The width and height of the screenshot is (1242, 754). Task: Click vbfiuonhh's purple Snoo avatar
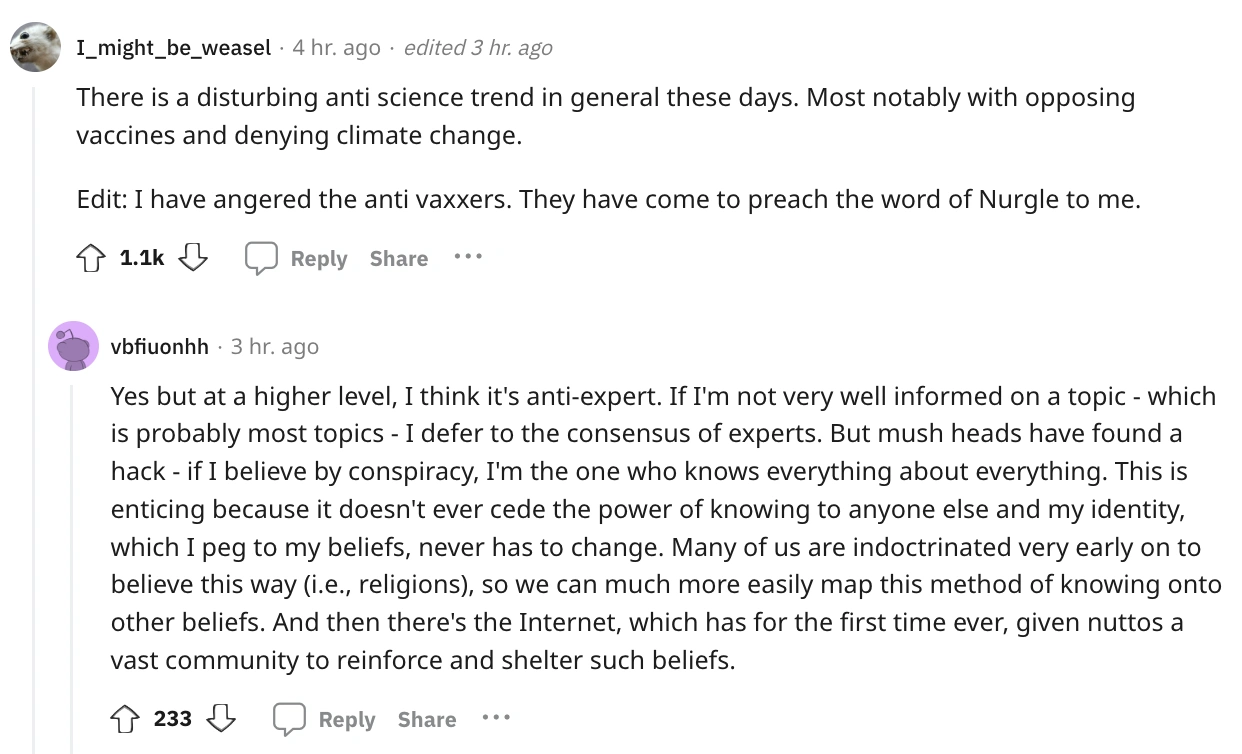pos(73,346)
